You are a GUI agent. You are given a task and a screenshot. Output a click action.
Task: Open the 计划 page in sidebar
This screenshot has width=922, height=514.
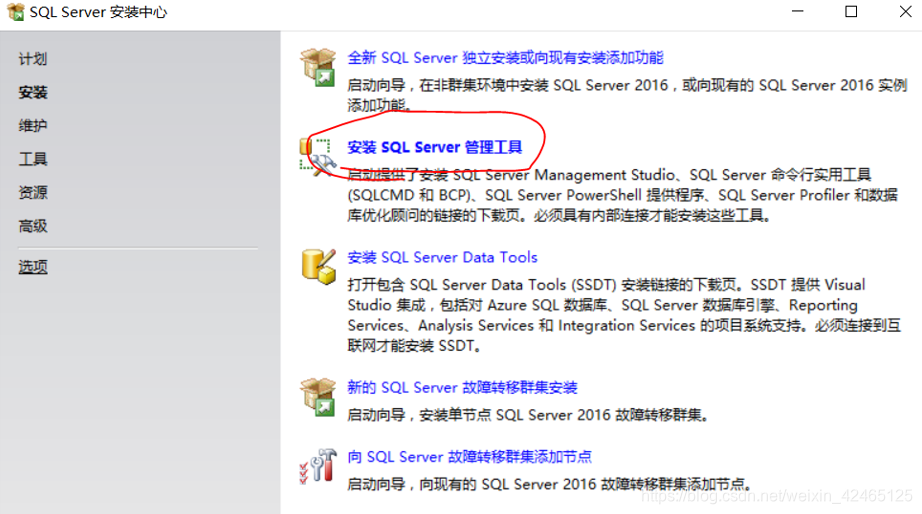[32, 59]
